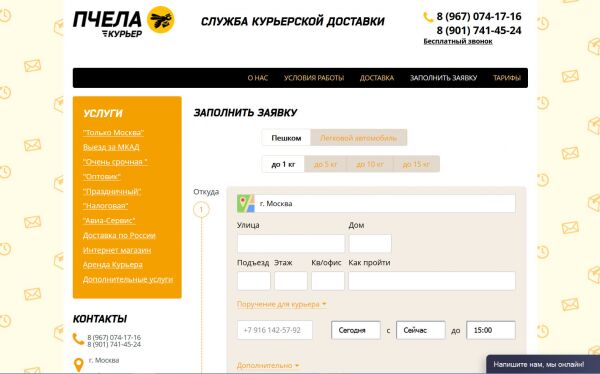Image resolution: width=600 pixels, height=374 pixels.
Task: Focus the Этаж input field
Action: pos(291,281)
